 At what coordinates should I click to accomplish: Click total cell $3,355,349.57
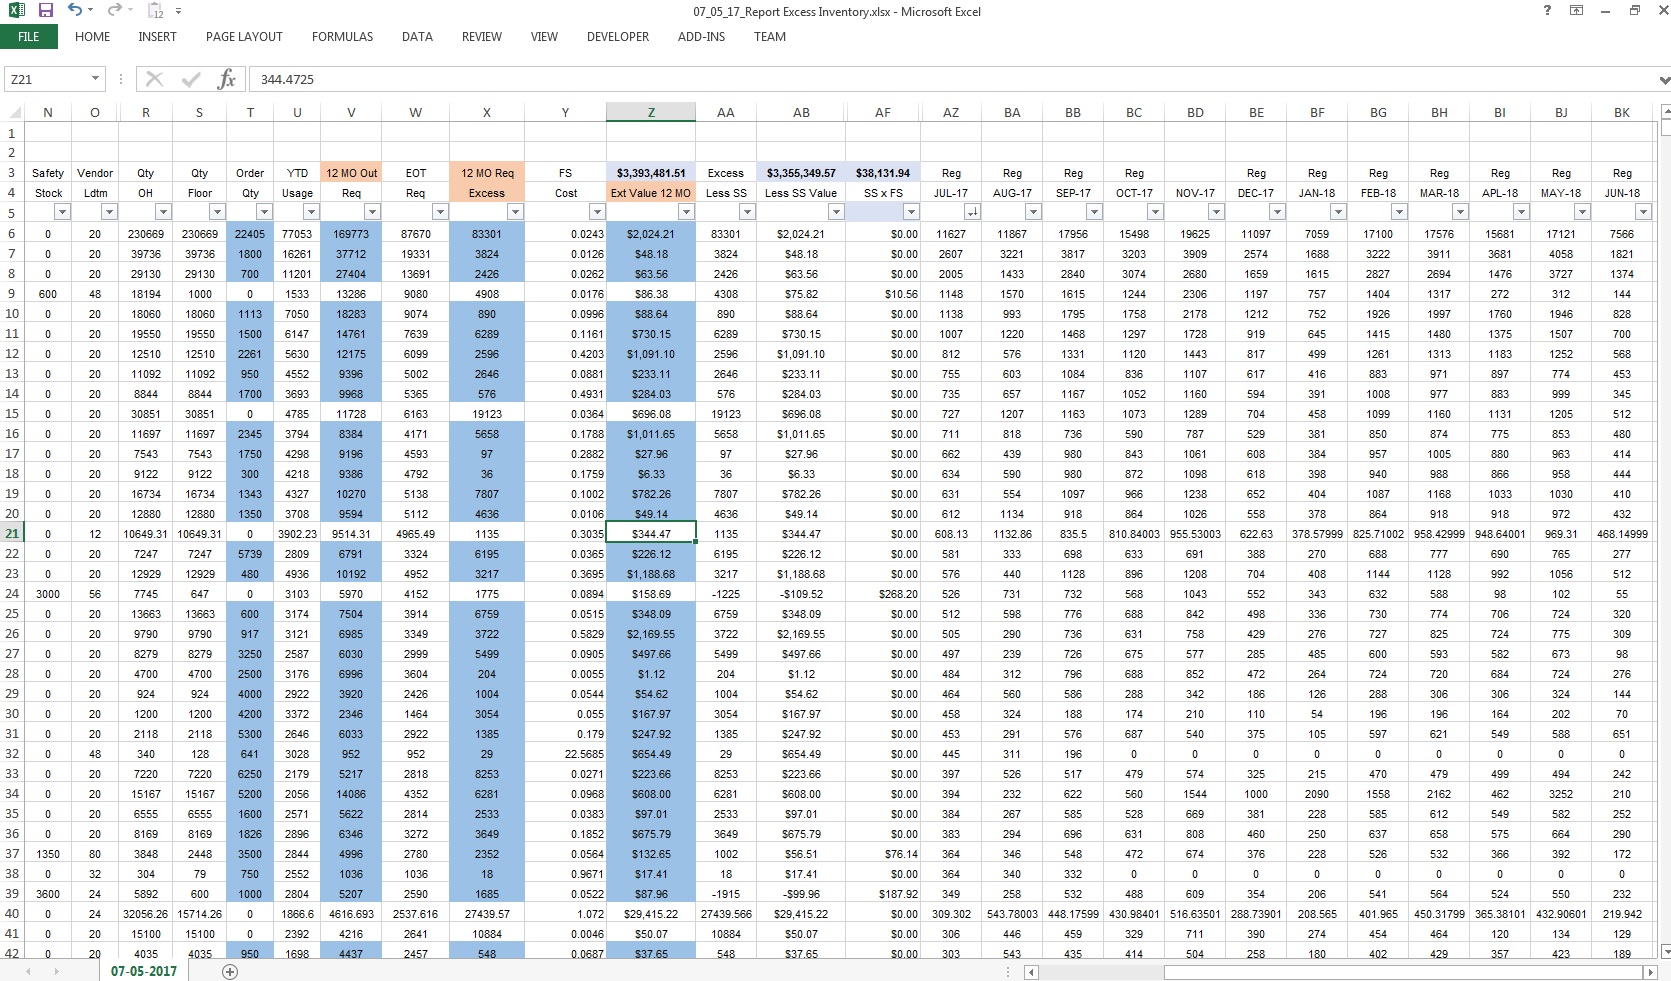(801, 173)
